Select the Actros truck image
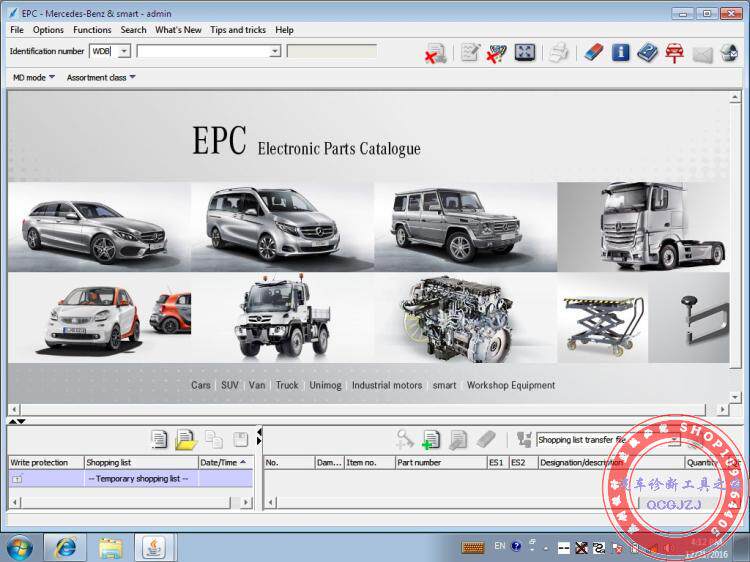Image resolution: width=750 pixels, height=562 pixels. click(643, 227)
